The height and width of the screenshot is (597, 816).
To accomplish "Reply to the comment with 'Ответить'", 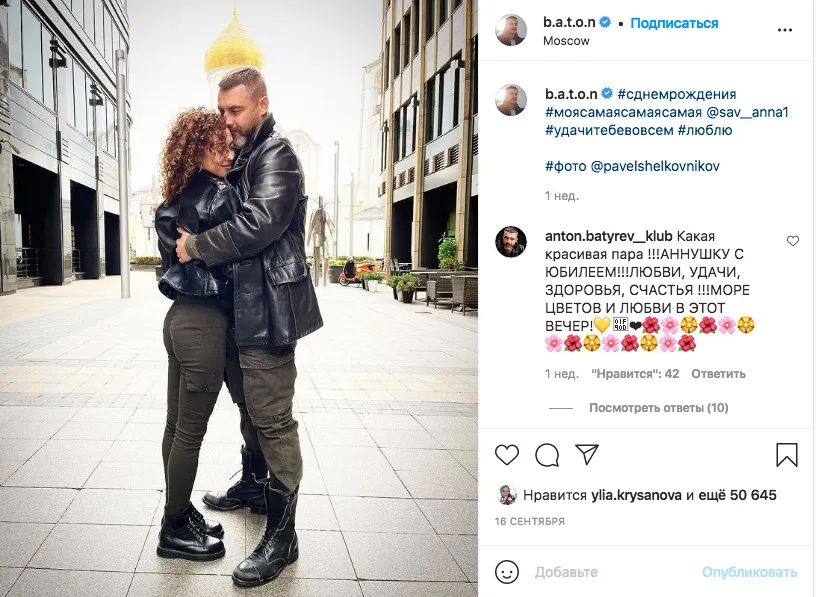I will [718, 374].
